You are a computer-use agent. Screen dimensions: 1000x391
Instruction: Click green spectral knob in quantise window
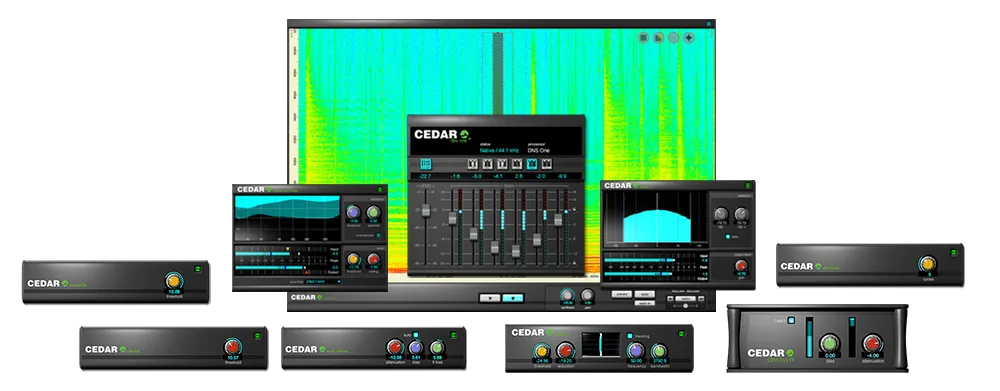pos(374,212)
